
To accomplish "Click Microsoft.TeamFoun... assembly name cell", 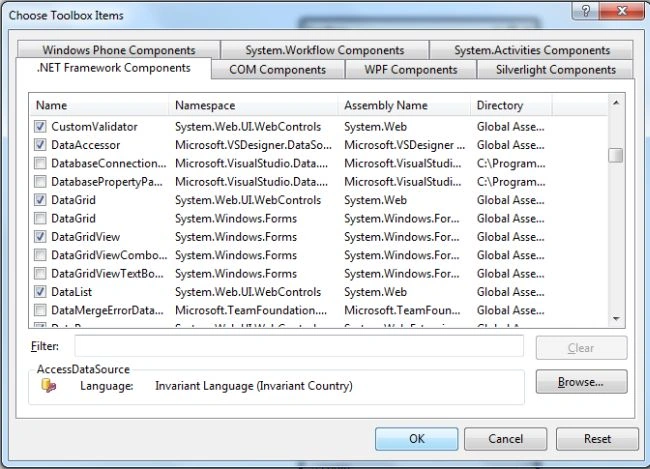I will 402,310.
